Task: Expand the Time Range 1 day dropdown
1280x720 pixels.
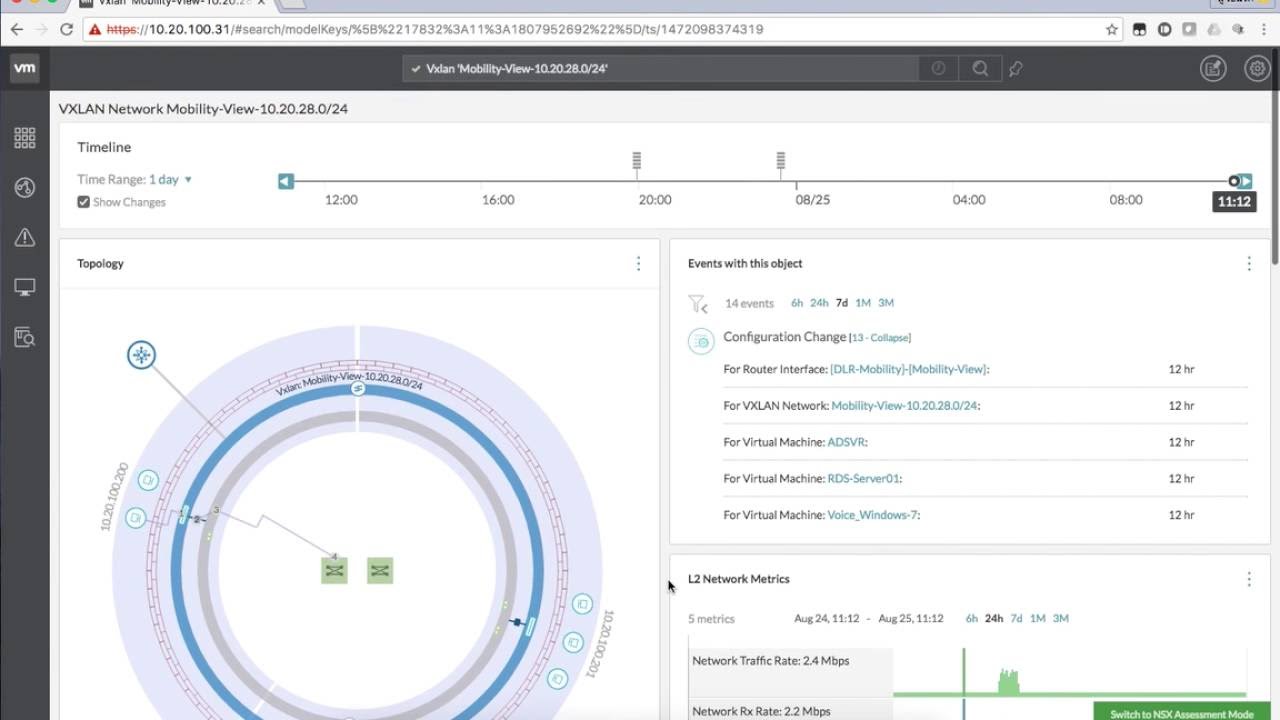Action: click(170, 180)
